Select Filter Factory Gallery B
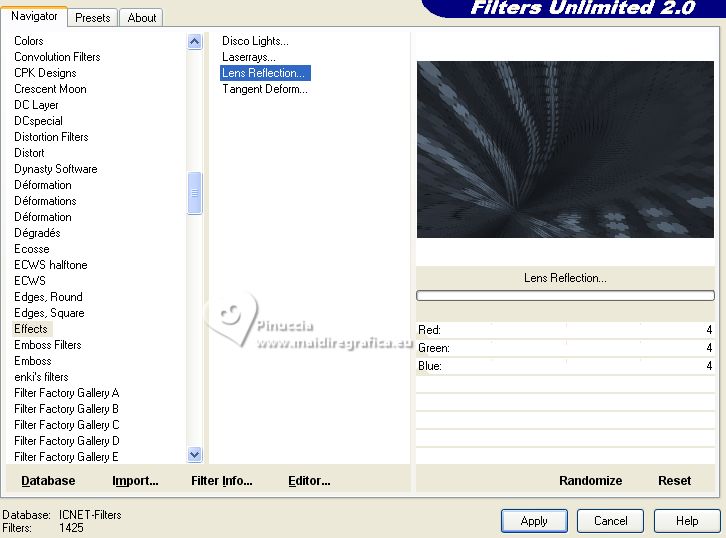726x538 pixels. pos(67,409)
